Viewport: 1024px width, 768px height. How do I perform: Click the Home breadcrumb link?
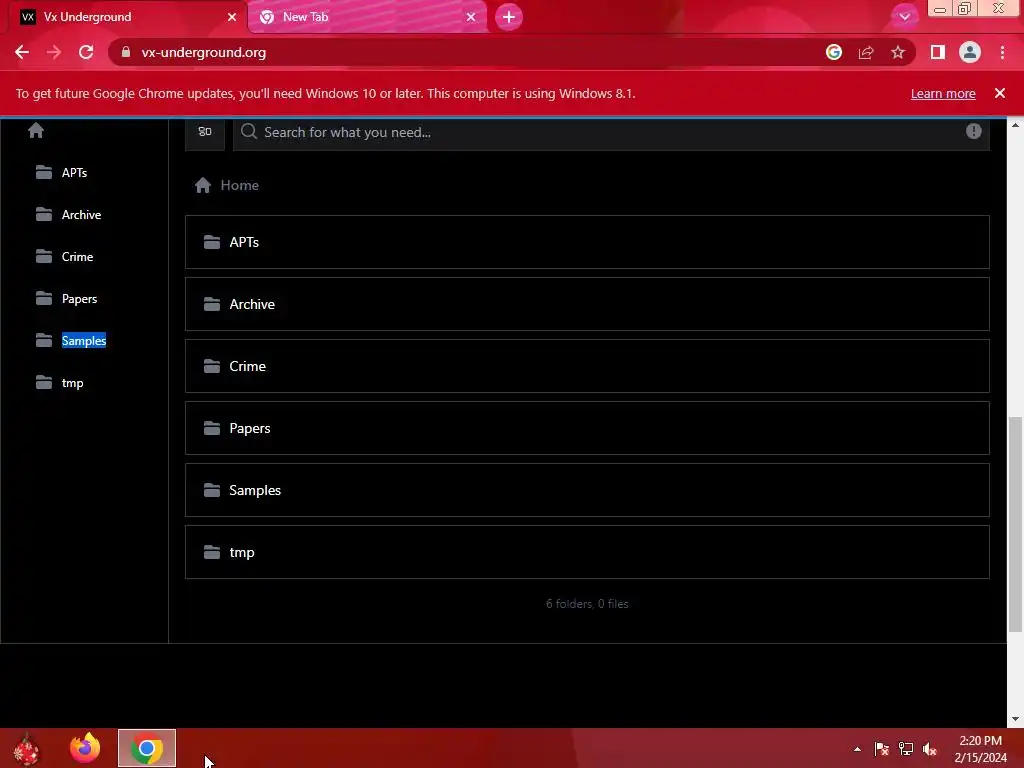[x=240, y=185]
